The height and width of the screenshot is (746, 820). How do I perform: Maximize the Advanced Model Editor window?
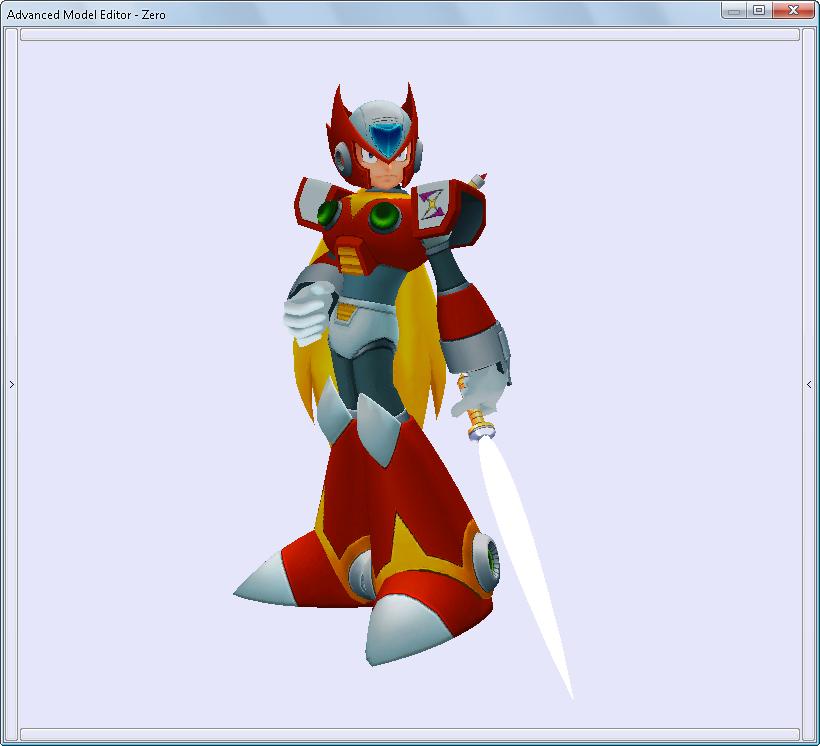coord(759,10)
